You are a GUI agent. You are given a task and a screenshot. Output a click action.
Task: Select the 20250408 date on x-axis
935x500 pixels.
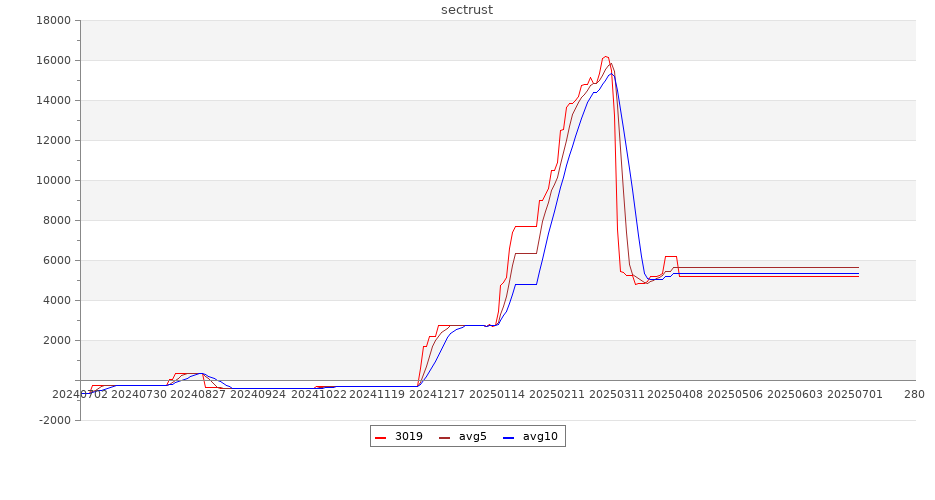point(676,394)
